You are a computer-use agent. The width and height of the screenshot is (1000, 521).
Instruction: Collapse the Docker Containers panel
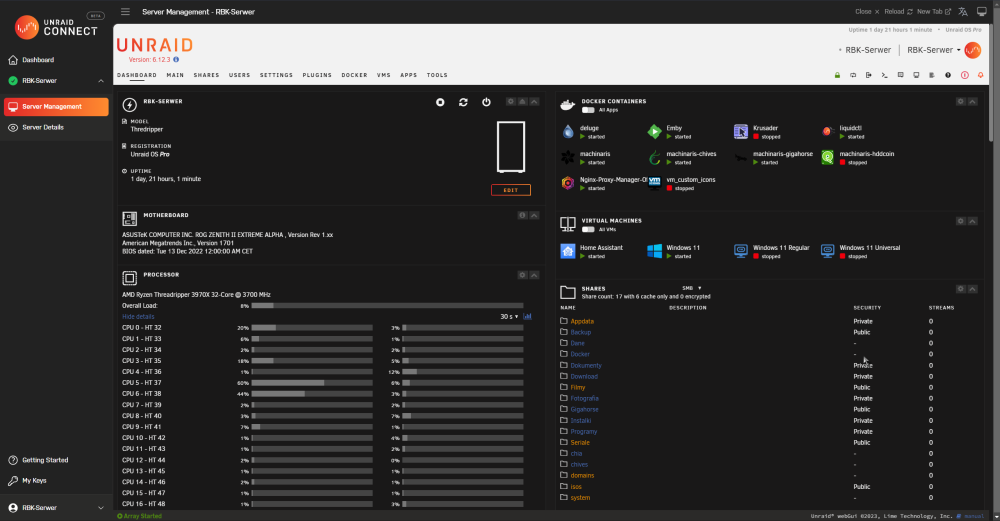point(973,101)
